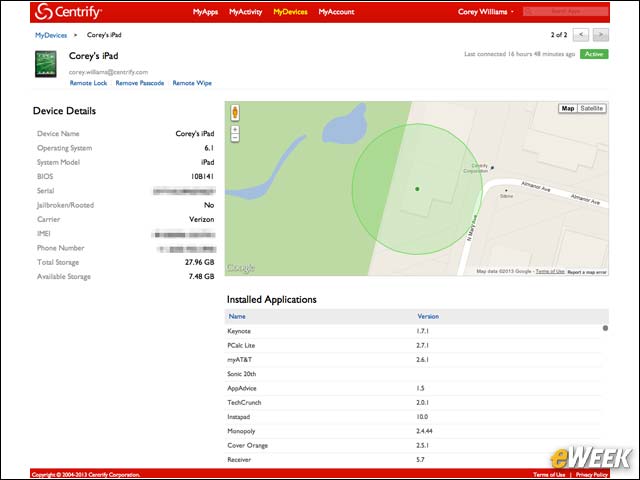
Task: Click the device location dot on map
Action: point(417,189)
